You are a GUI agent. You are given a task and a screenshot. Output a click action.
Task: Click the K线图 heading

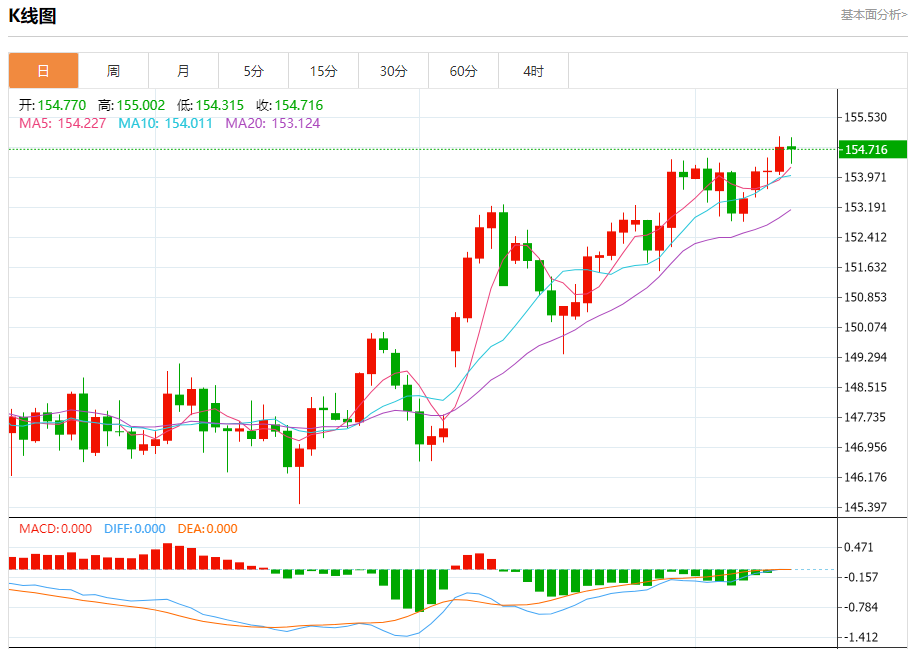tap(32, 16)
